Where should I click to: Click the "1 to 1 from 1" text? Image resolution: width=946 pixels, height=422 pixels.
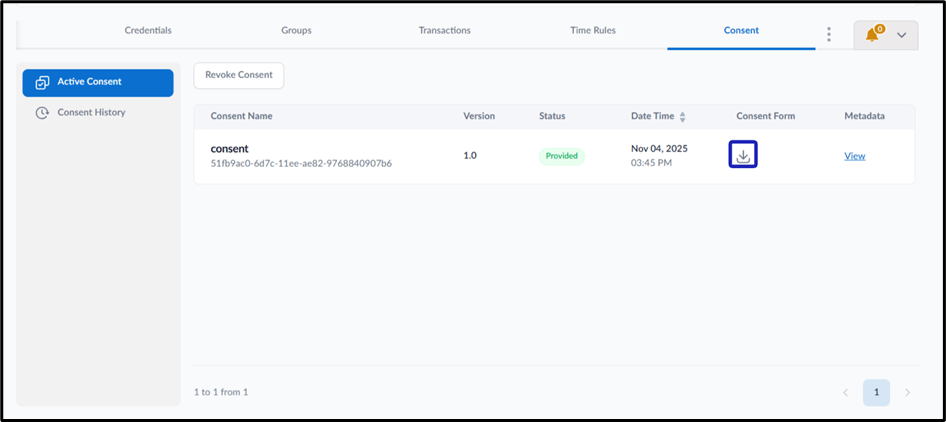[221, 392]
